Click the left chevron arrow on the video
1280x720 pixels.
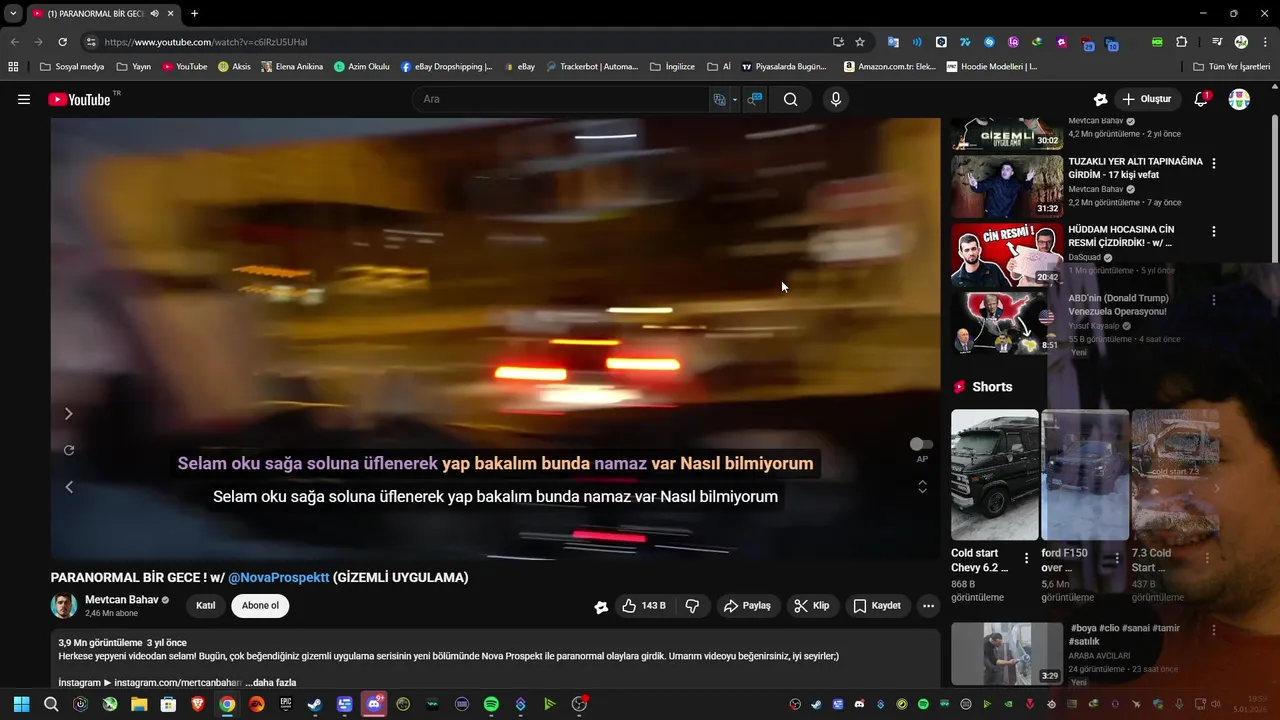[x=69, y=487]
